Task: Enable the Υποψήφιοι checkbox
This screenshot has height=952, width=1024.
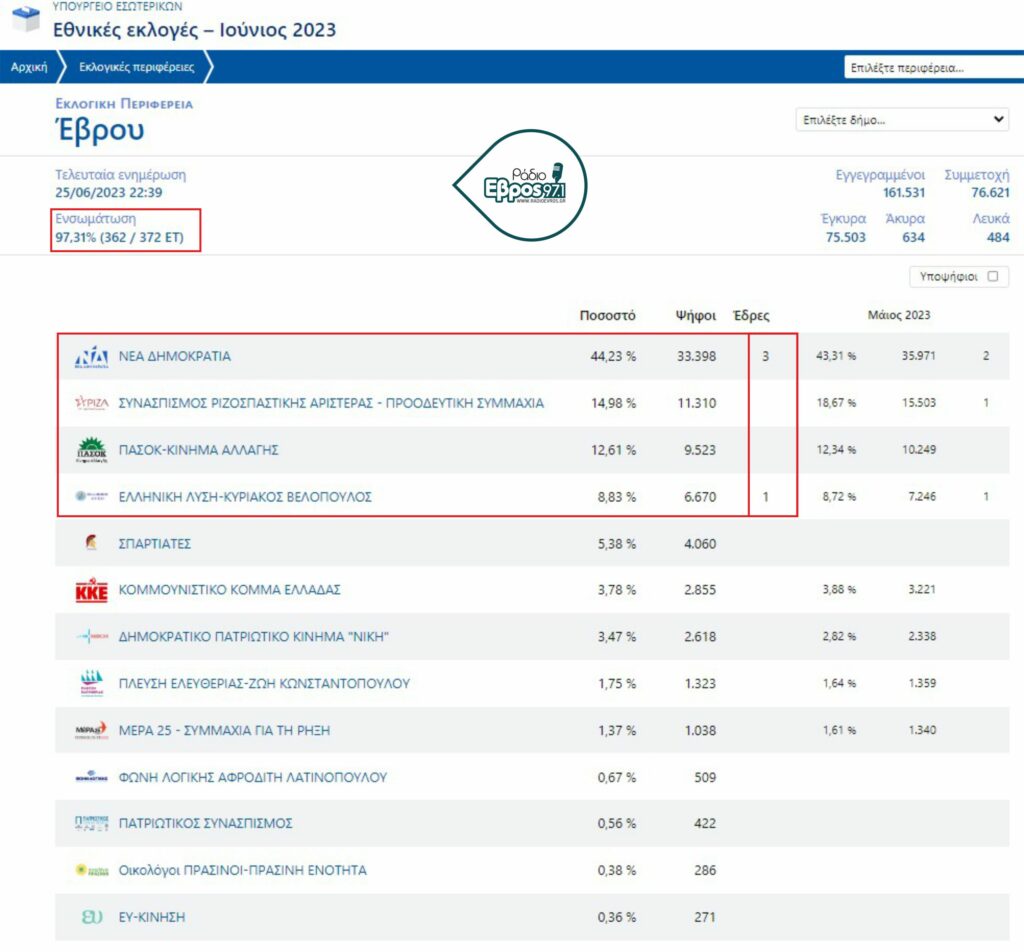Action: [993, 277]
